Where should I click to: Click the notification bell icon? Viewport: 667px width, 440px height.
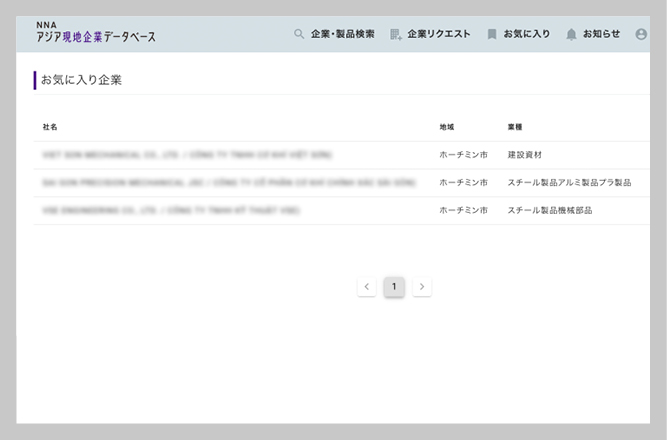(x=571, y=34)
